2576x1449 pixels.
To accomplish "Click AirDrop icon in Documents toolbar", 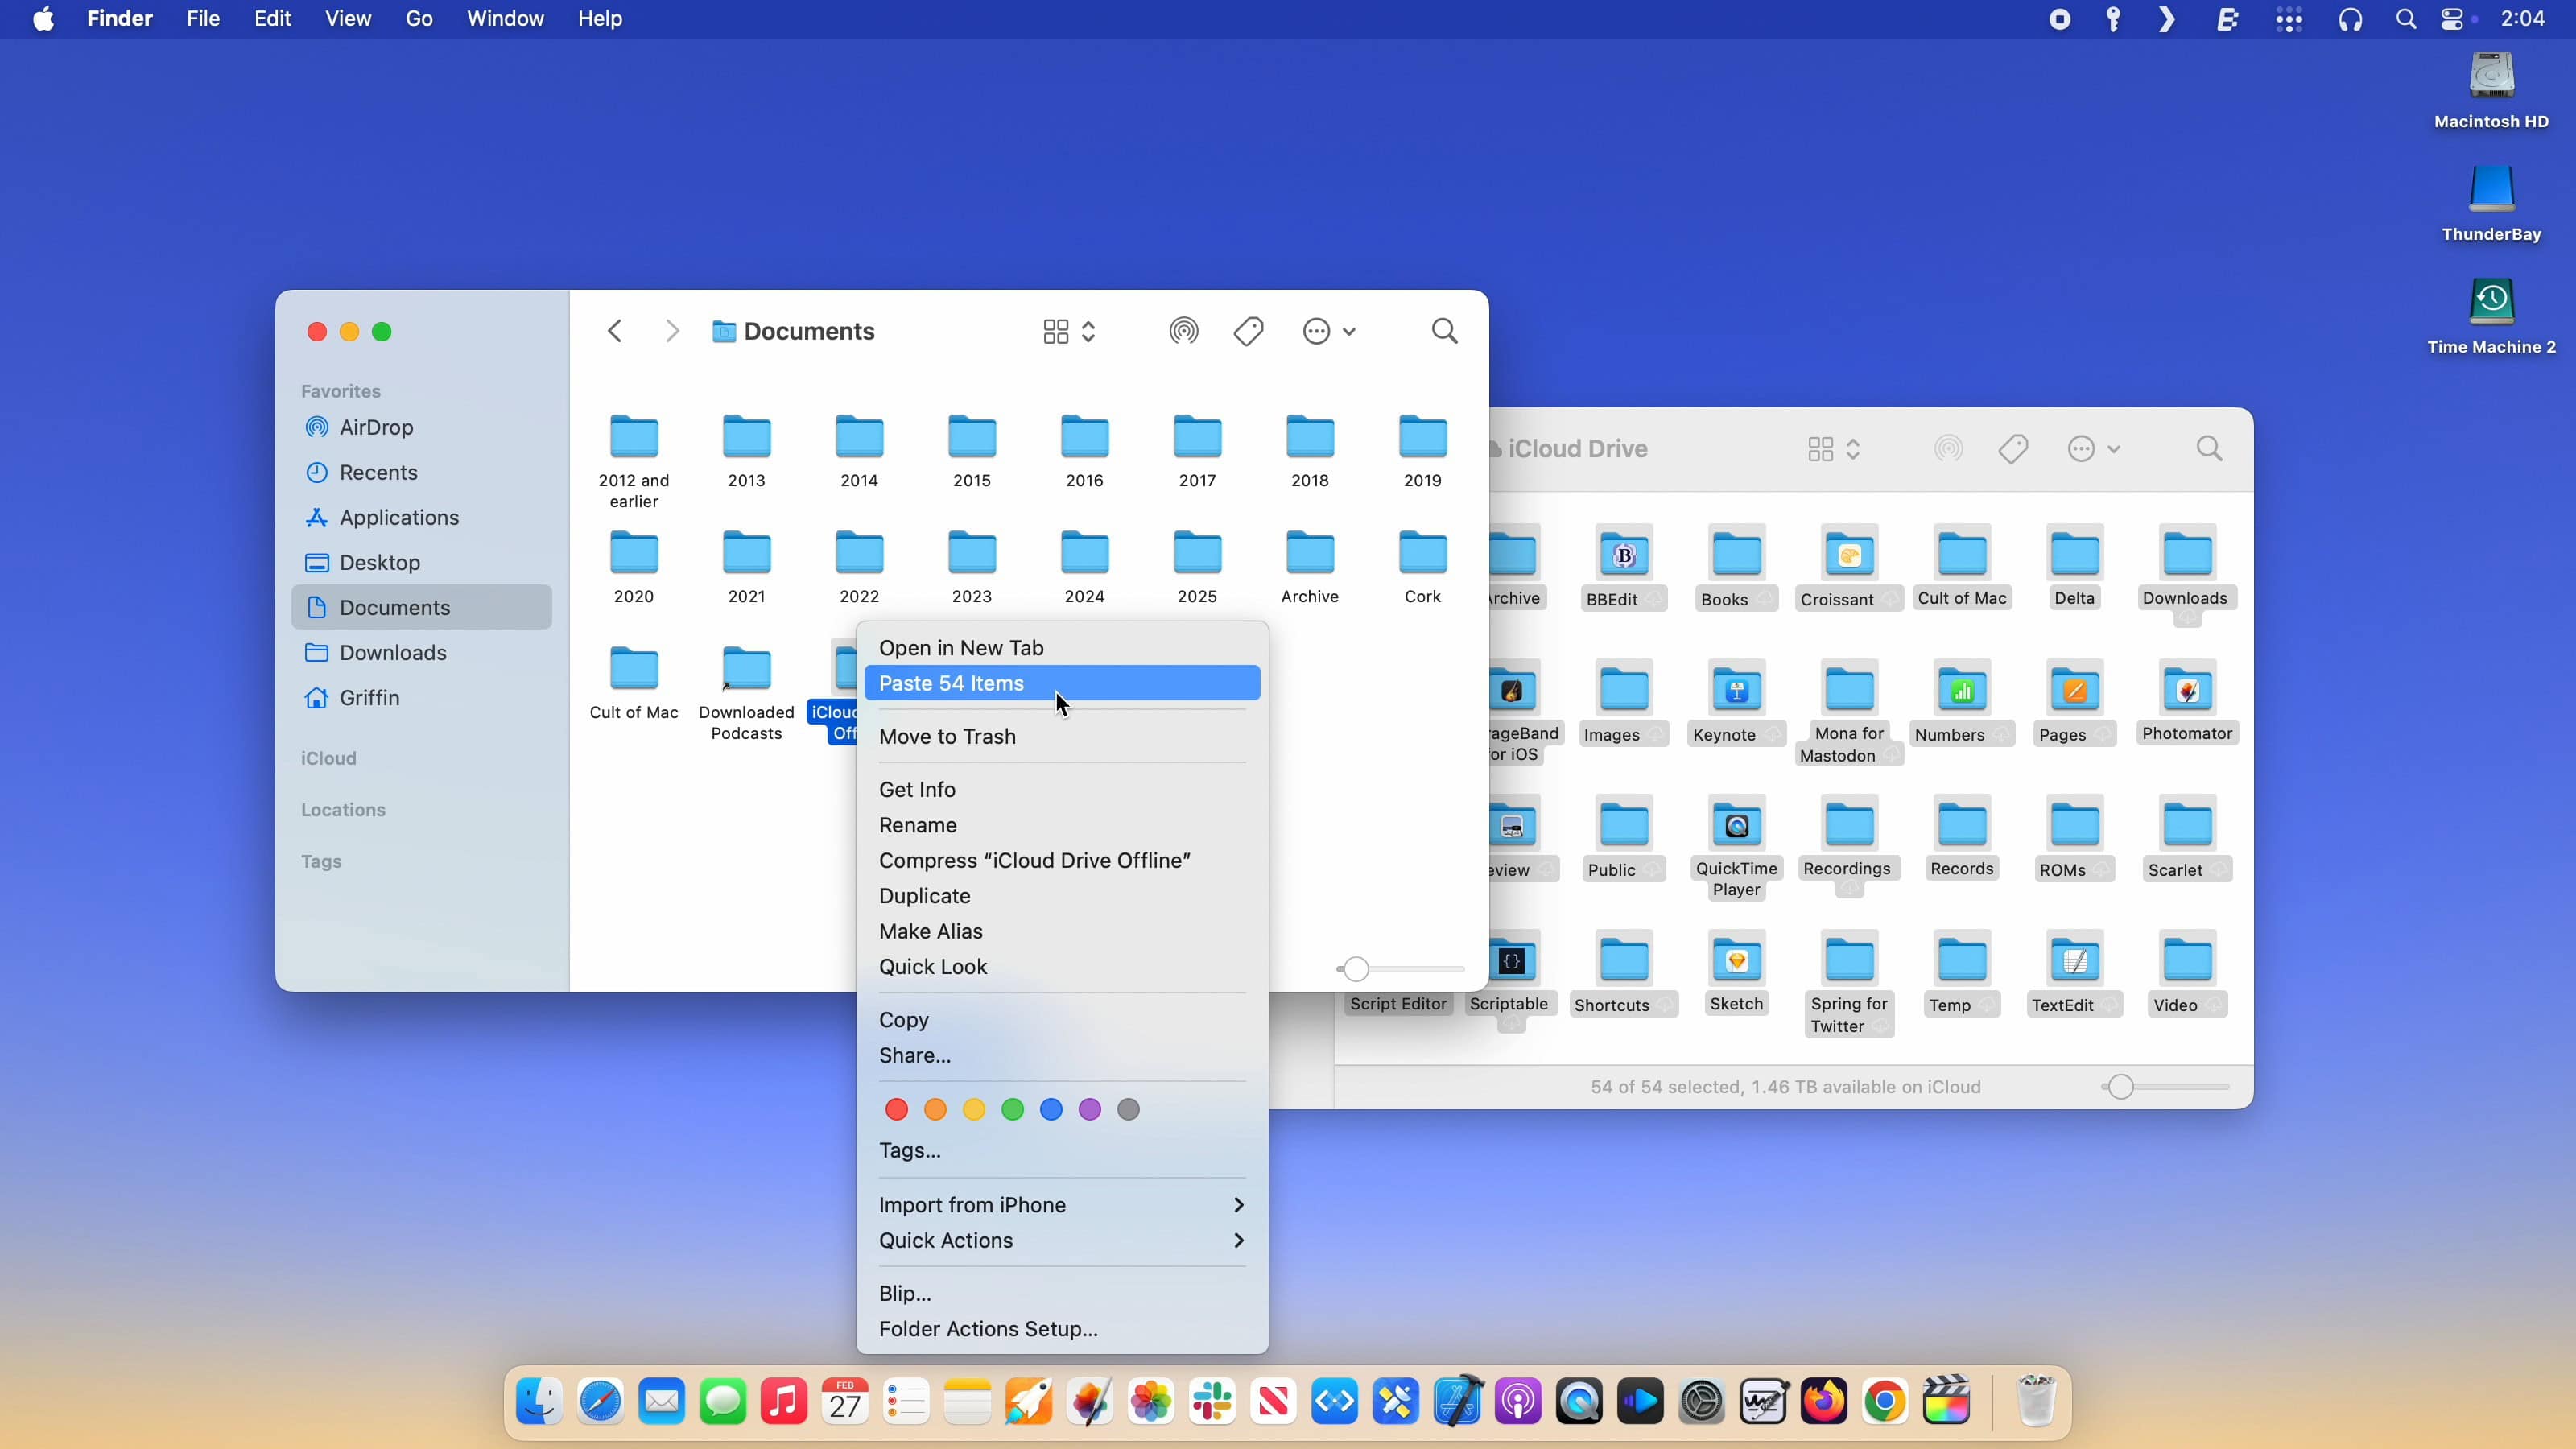I will coord(1183,331).
